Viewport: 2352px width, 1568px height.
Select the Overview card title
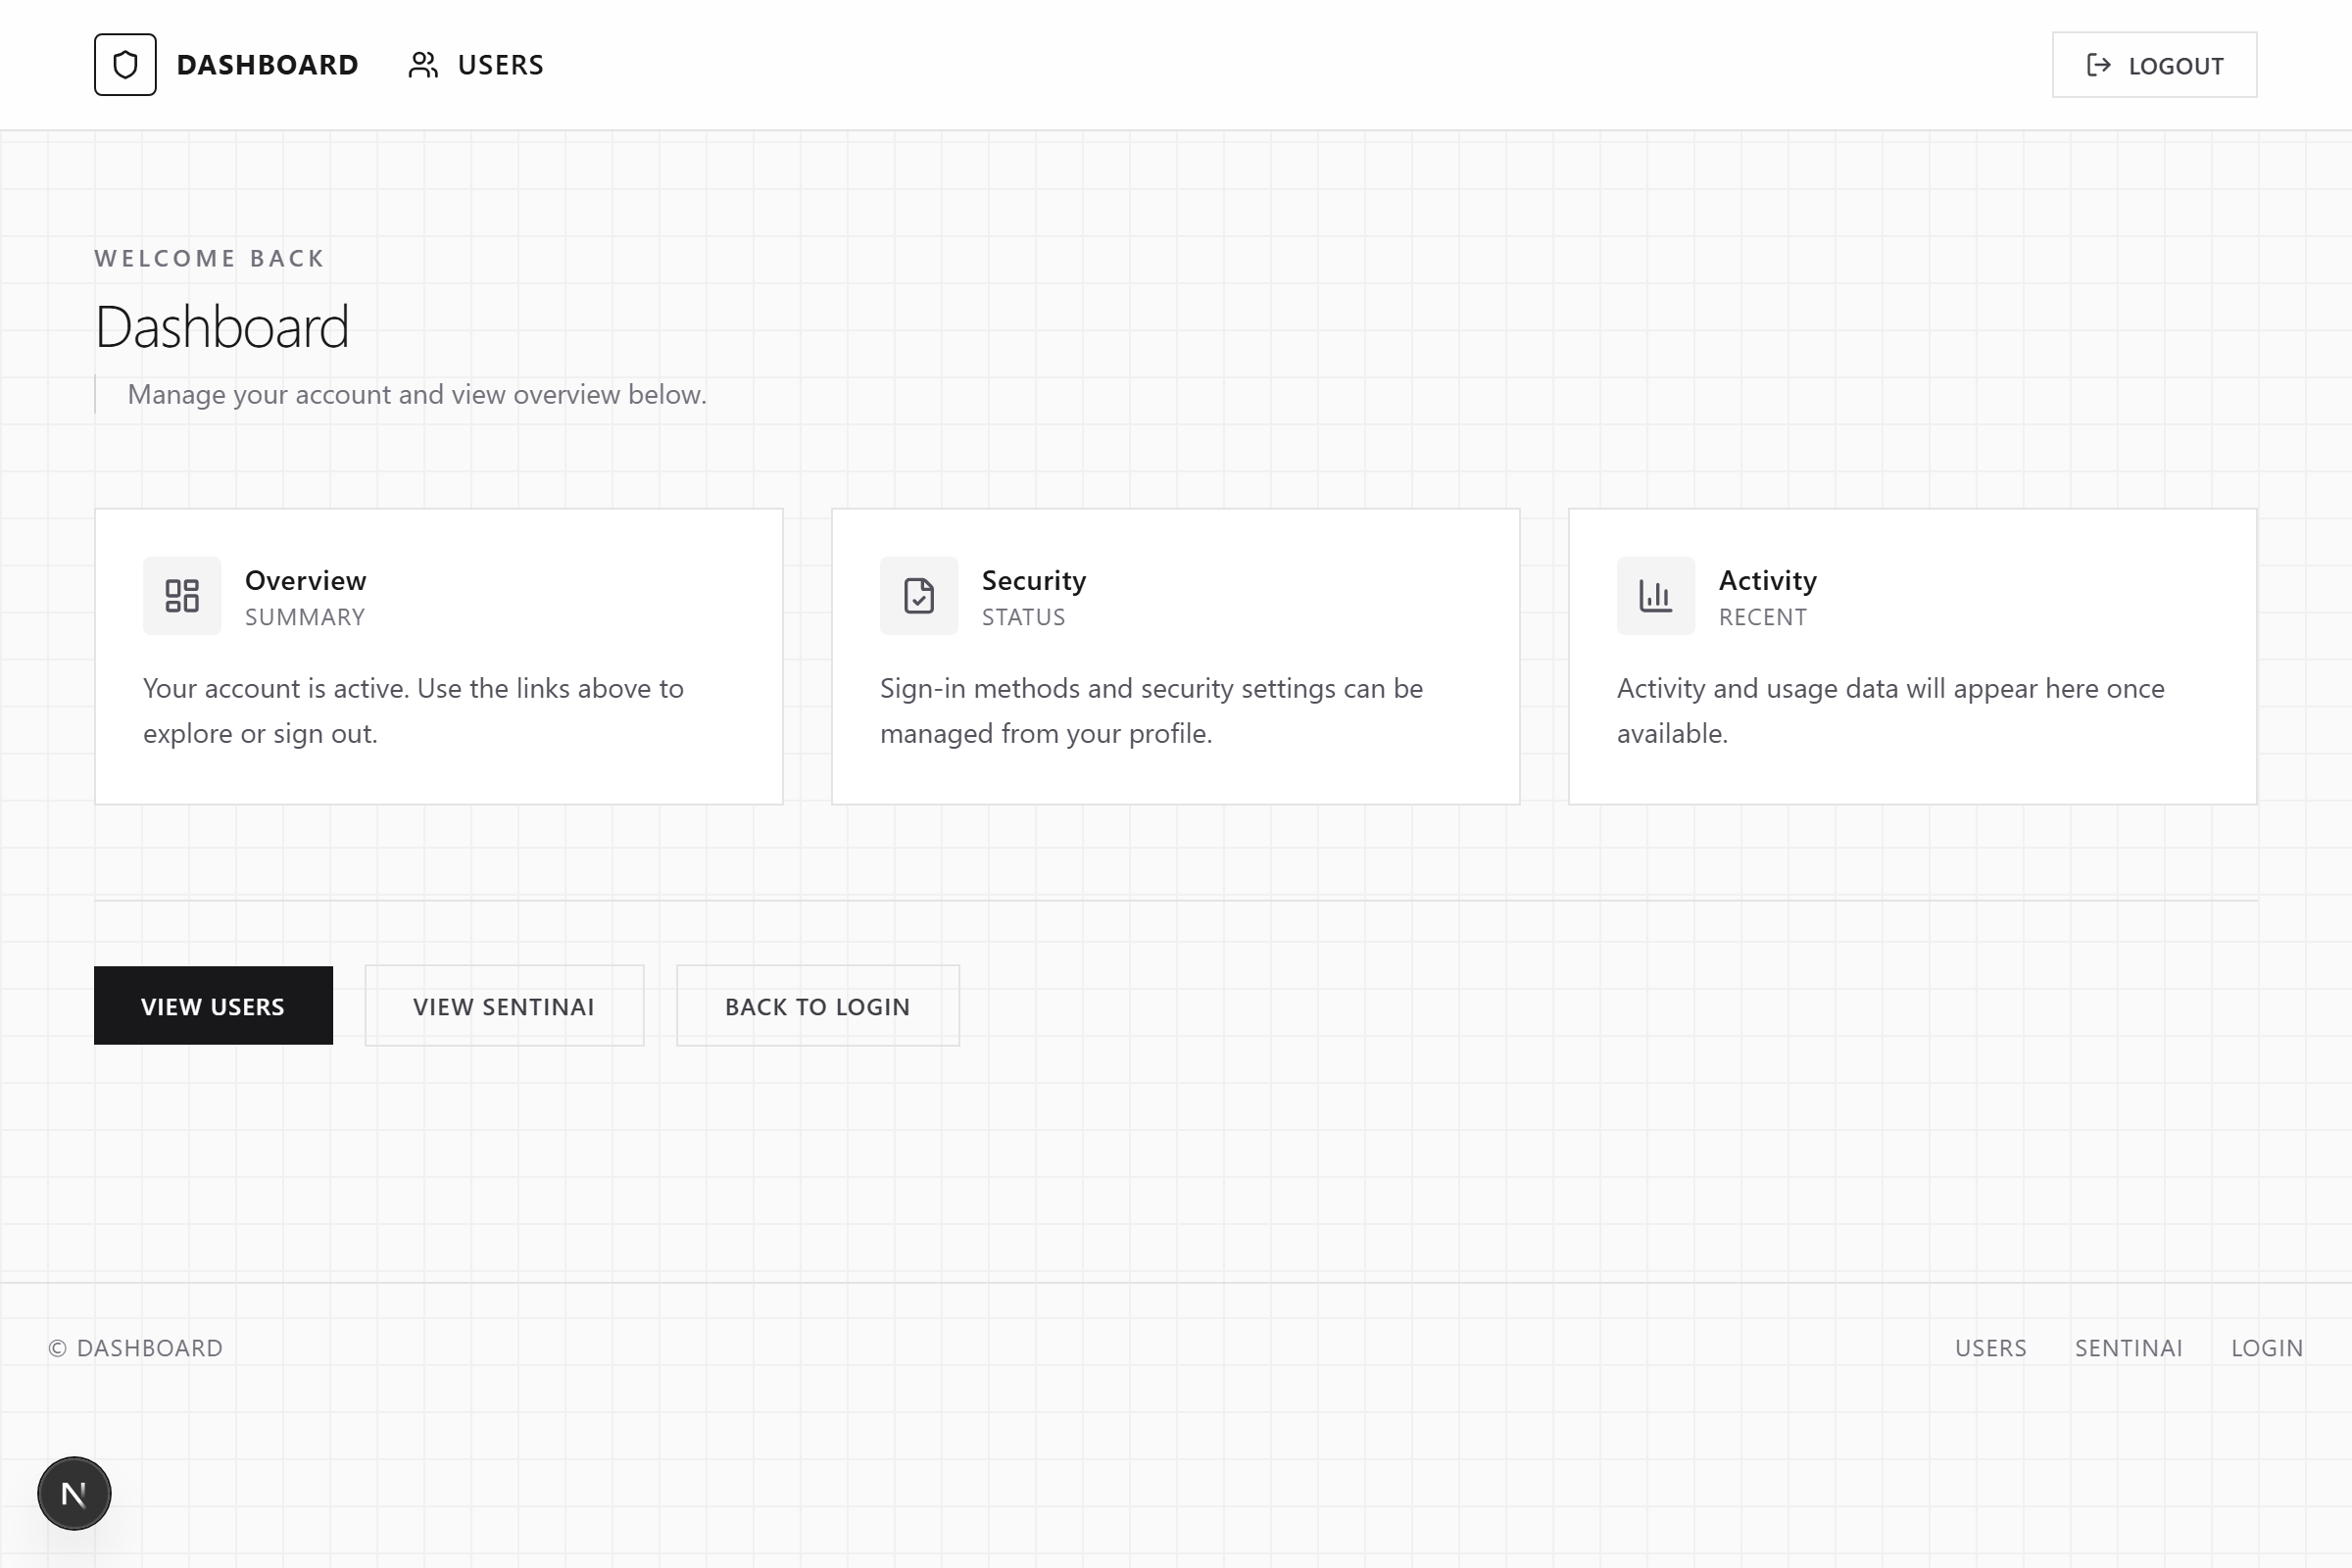click(x=305, y=580)
